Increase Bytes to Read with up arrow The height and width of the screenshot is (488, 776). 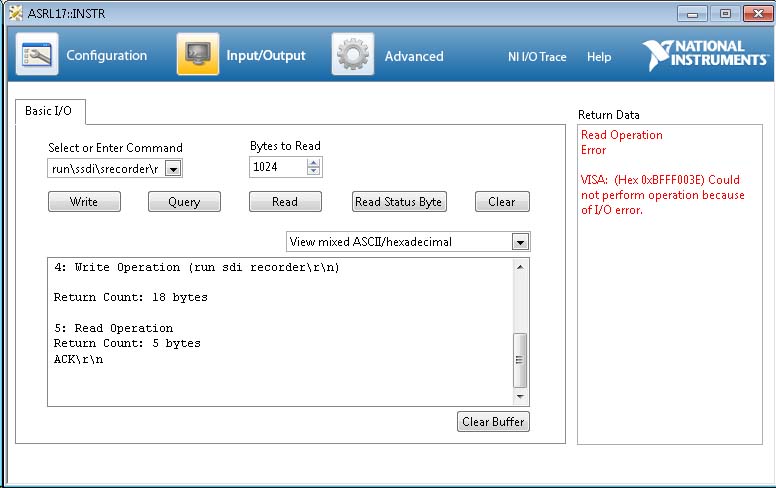coord(313,162)
